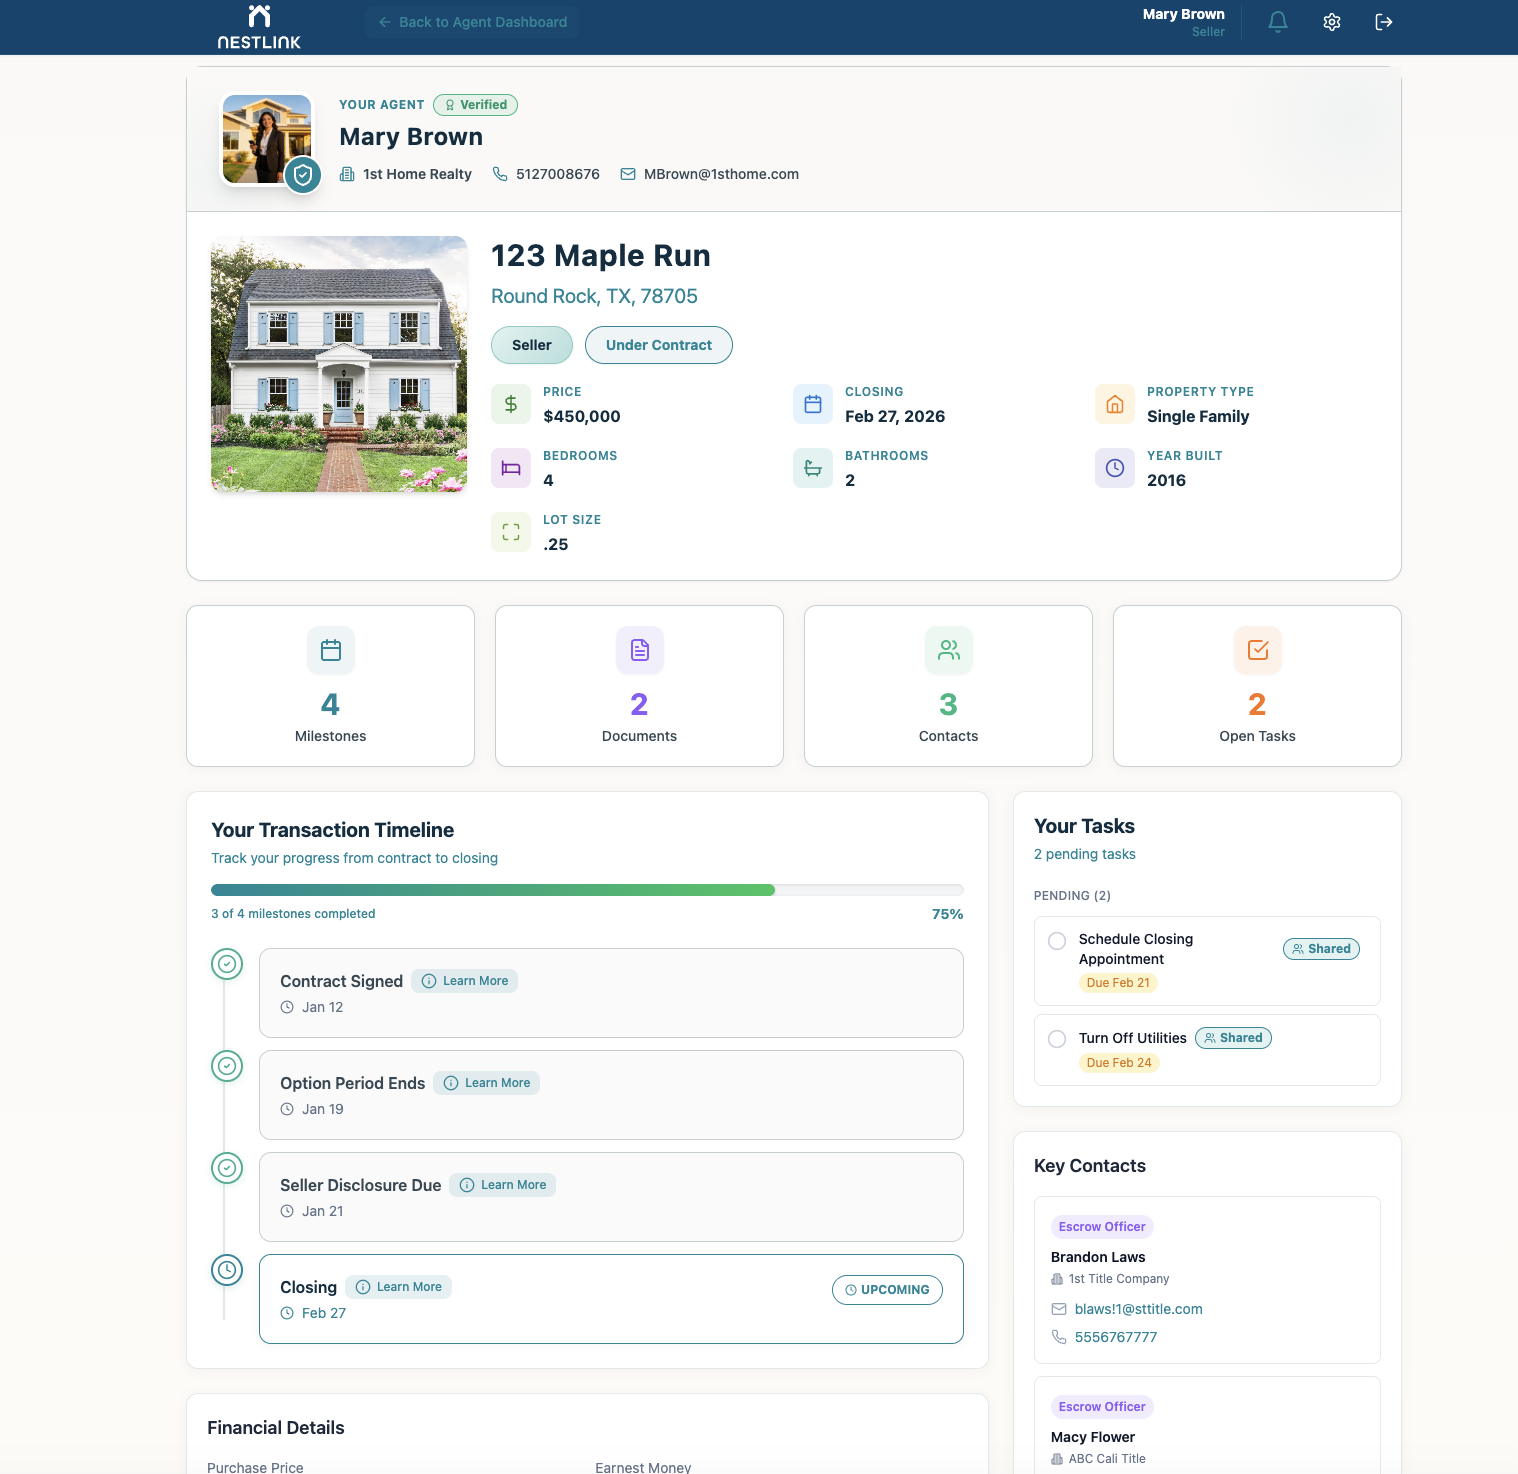Viewport: 1518px width, 1474px height.
Task: Click the Documents file icon
Action: pyautogui.click(x=639, y=650)
